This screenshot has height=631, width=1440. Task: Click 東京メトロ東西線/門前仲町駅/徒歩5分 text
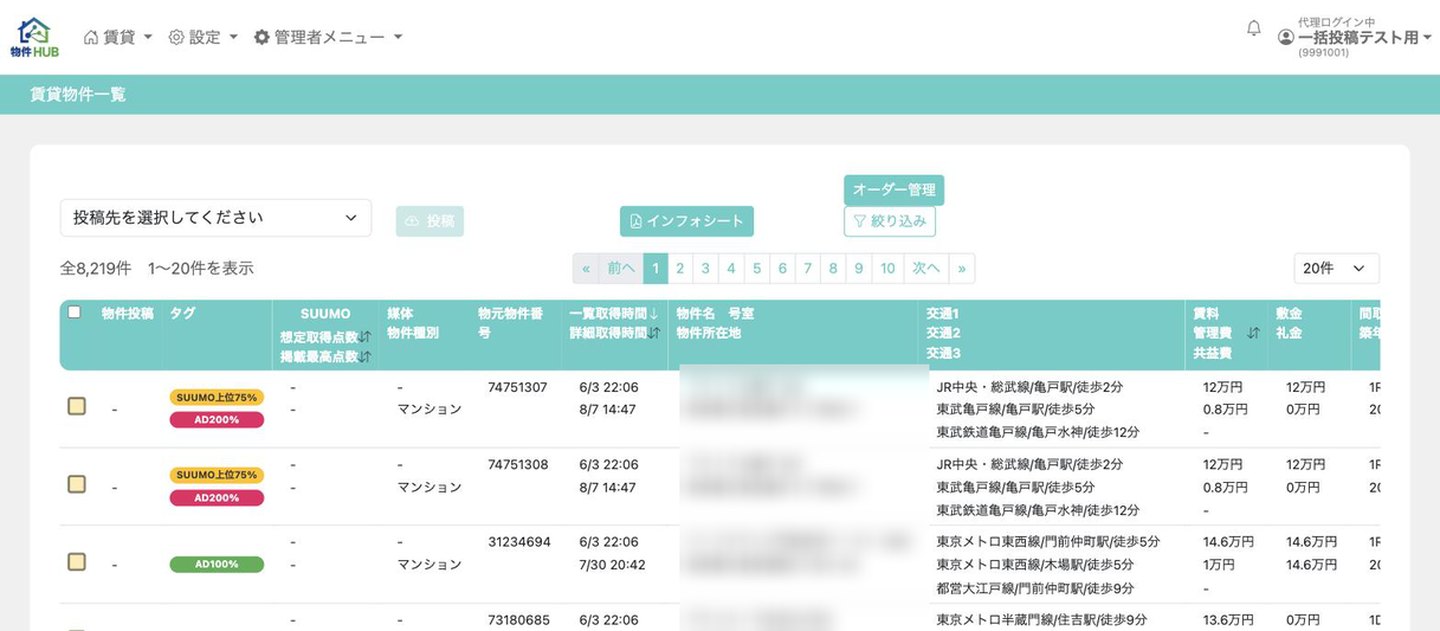coord(1048,542)
